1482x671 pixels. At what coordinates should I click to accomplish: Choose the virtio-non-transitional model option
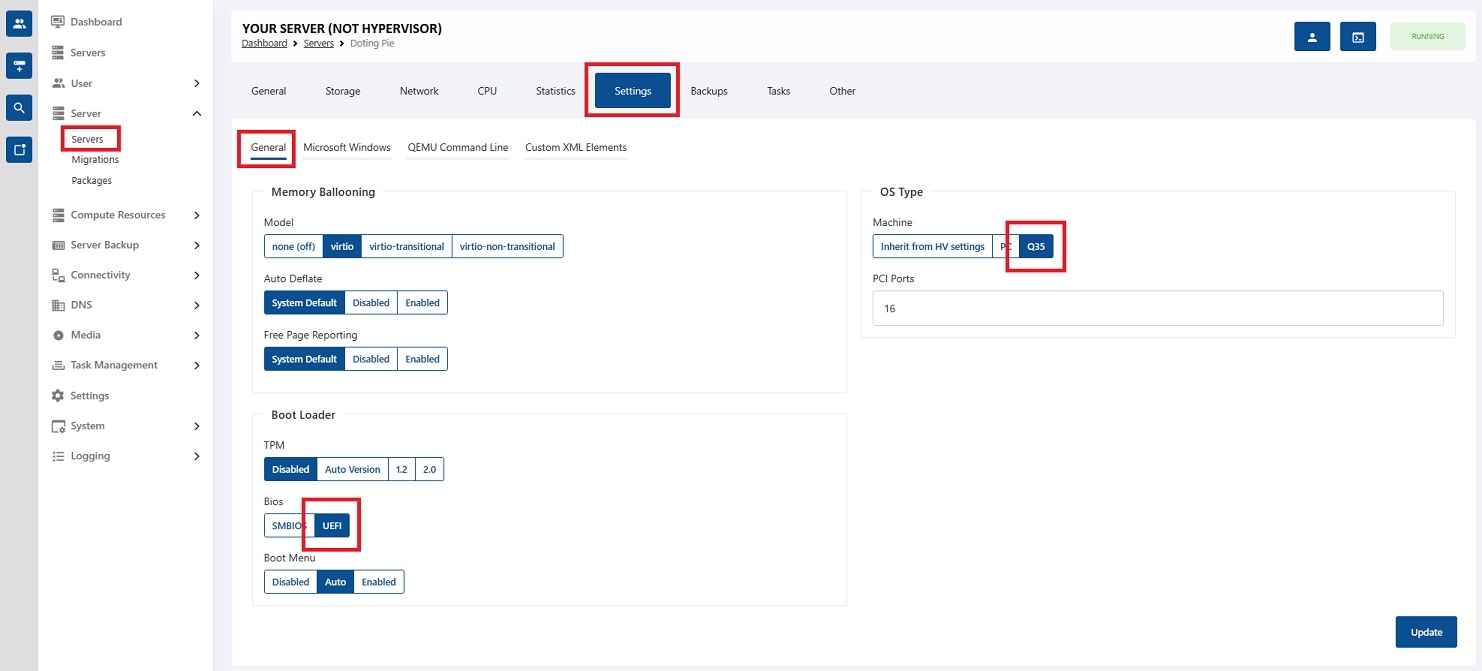point(507,246)
